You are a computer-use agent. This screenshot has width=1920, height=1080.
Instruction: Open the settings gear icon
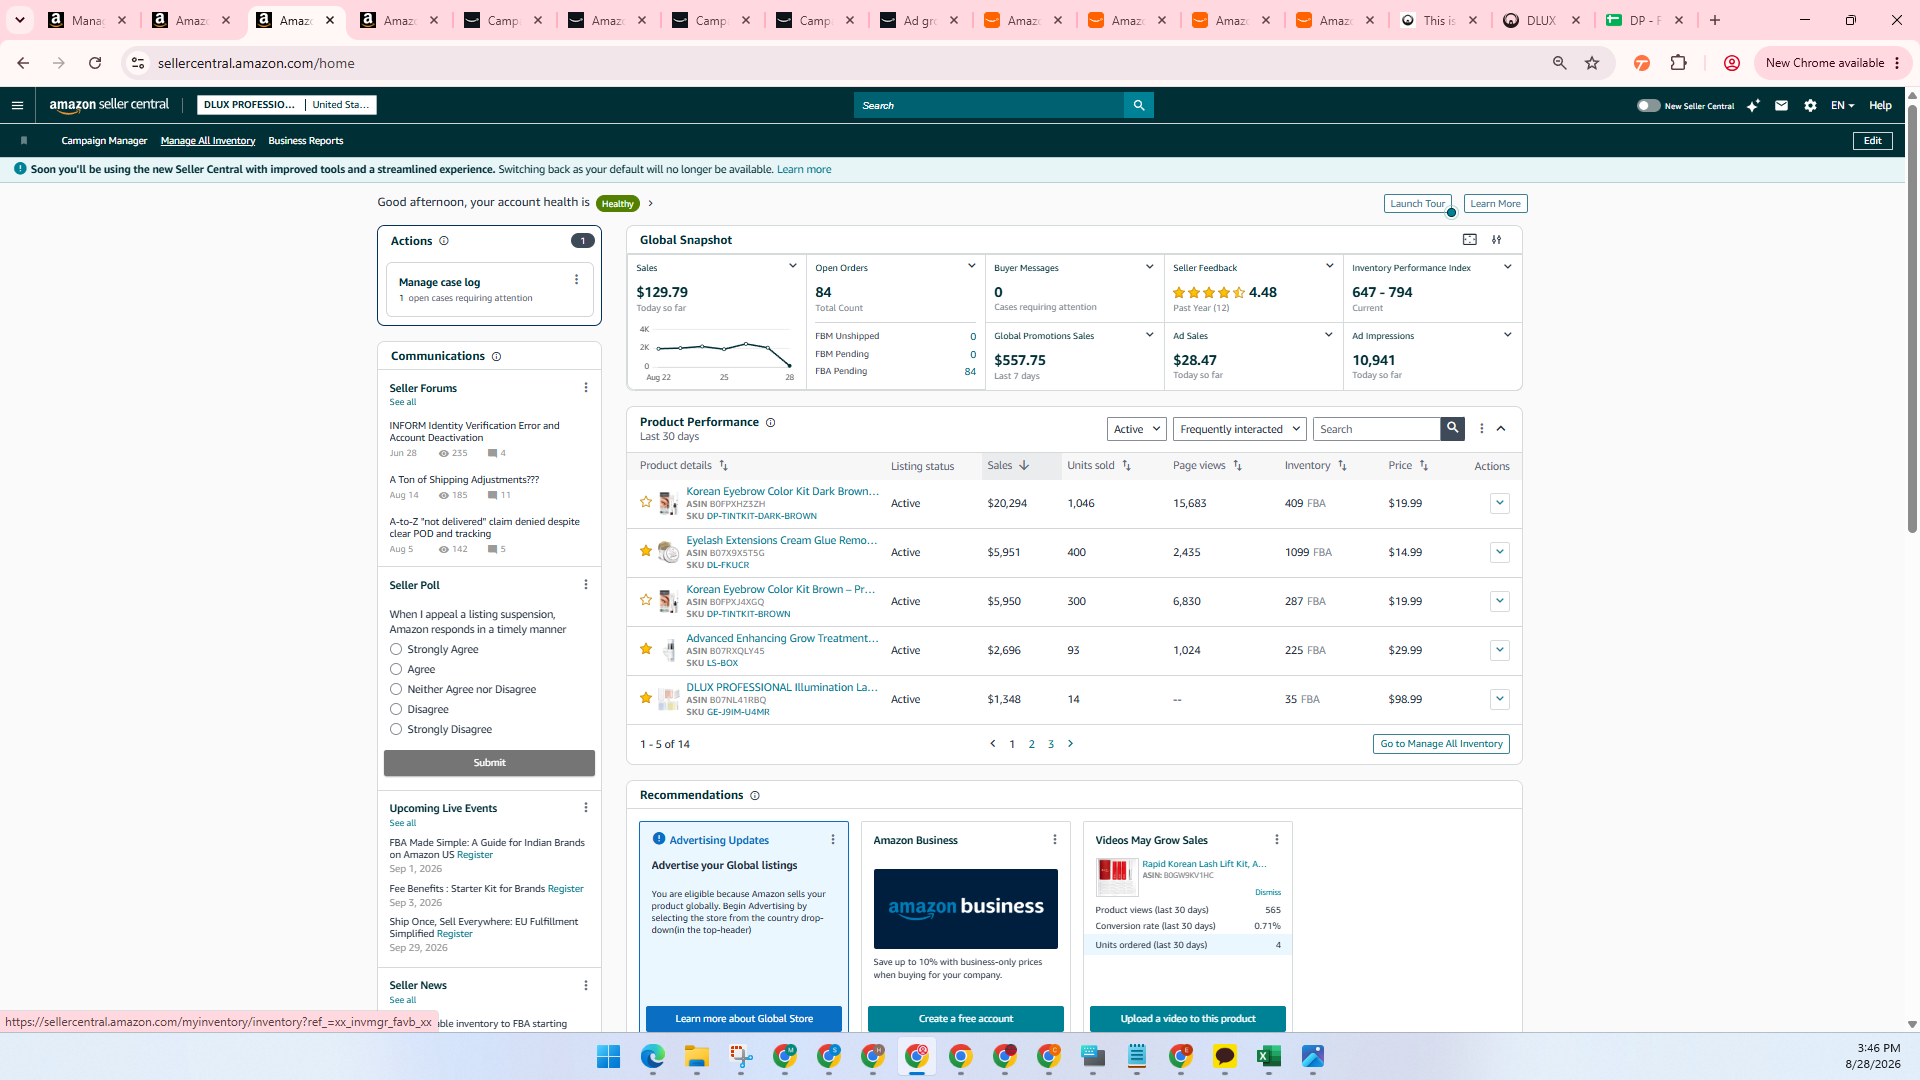pos(1810,105)
